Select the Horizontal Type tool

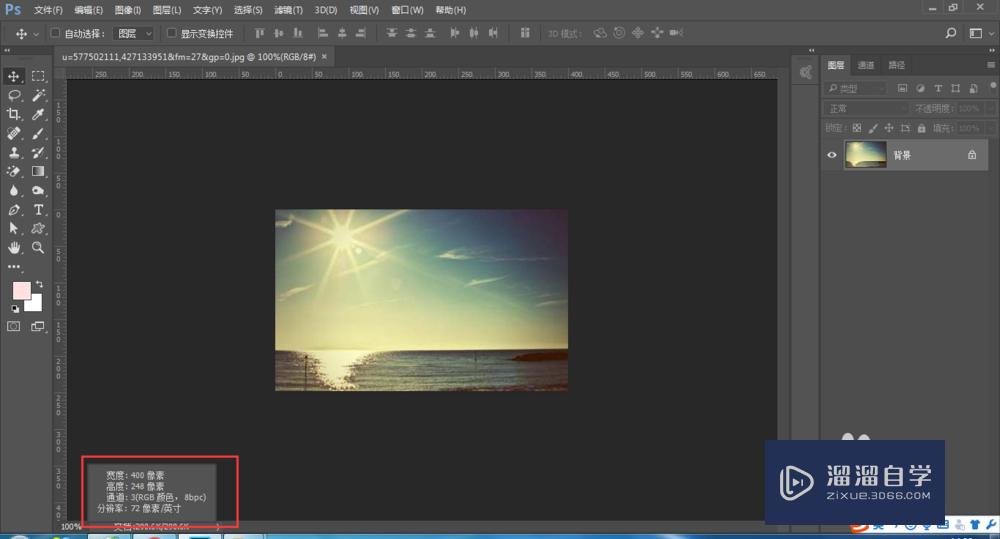[39, 209]
